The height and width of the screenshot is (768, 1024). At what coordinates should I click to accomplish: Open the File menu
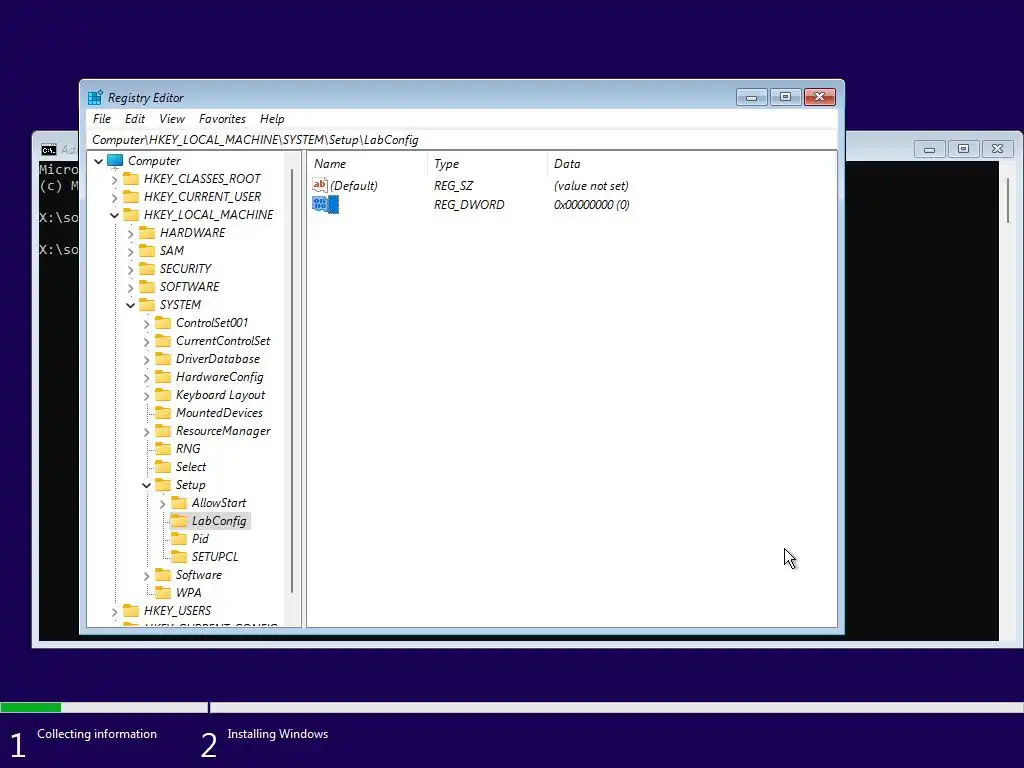pos(102,119)
